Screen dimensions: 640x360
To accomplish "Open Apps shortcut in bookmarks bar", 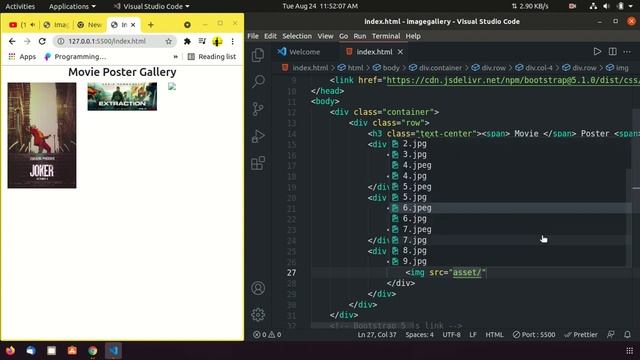I will point(22,57).
